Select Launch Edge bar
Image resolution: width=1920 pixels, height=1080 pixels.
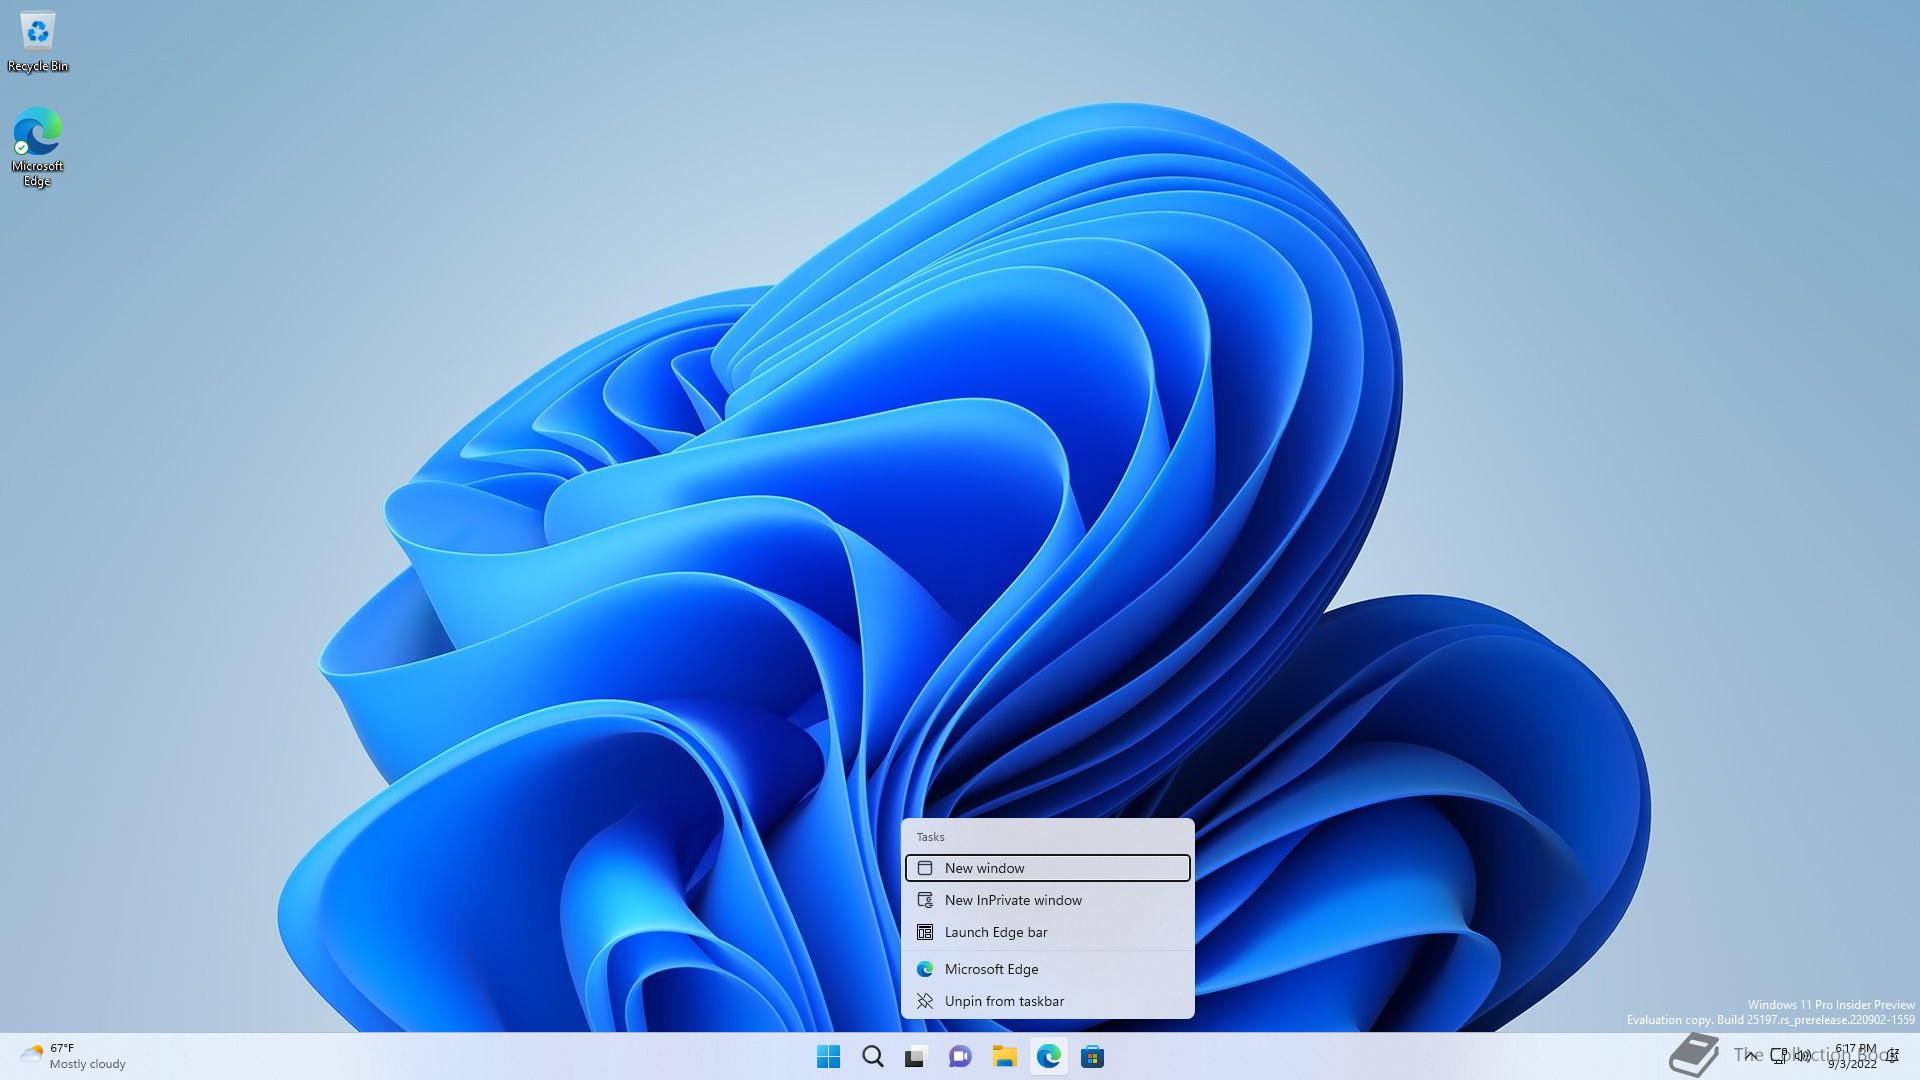coord(1047,932)
